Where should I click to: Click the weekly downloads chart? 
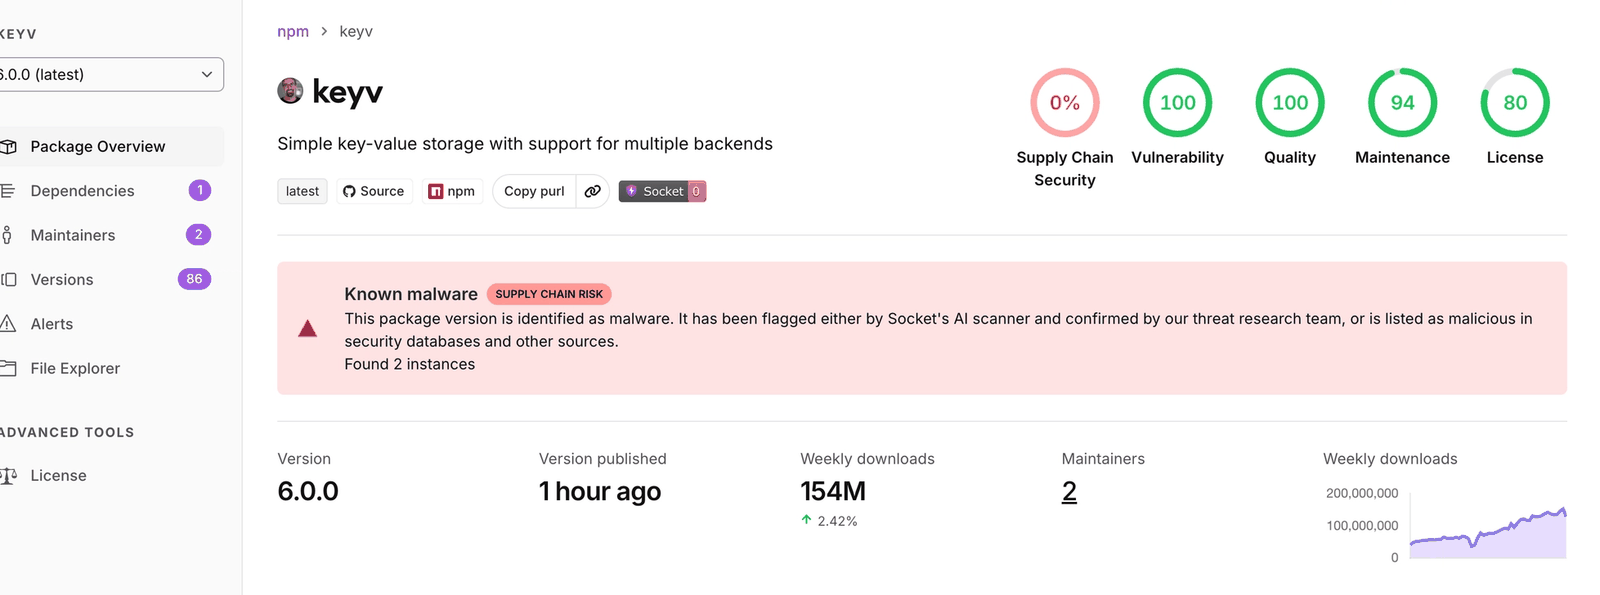click(x=1487, y=533)
